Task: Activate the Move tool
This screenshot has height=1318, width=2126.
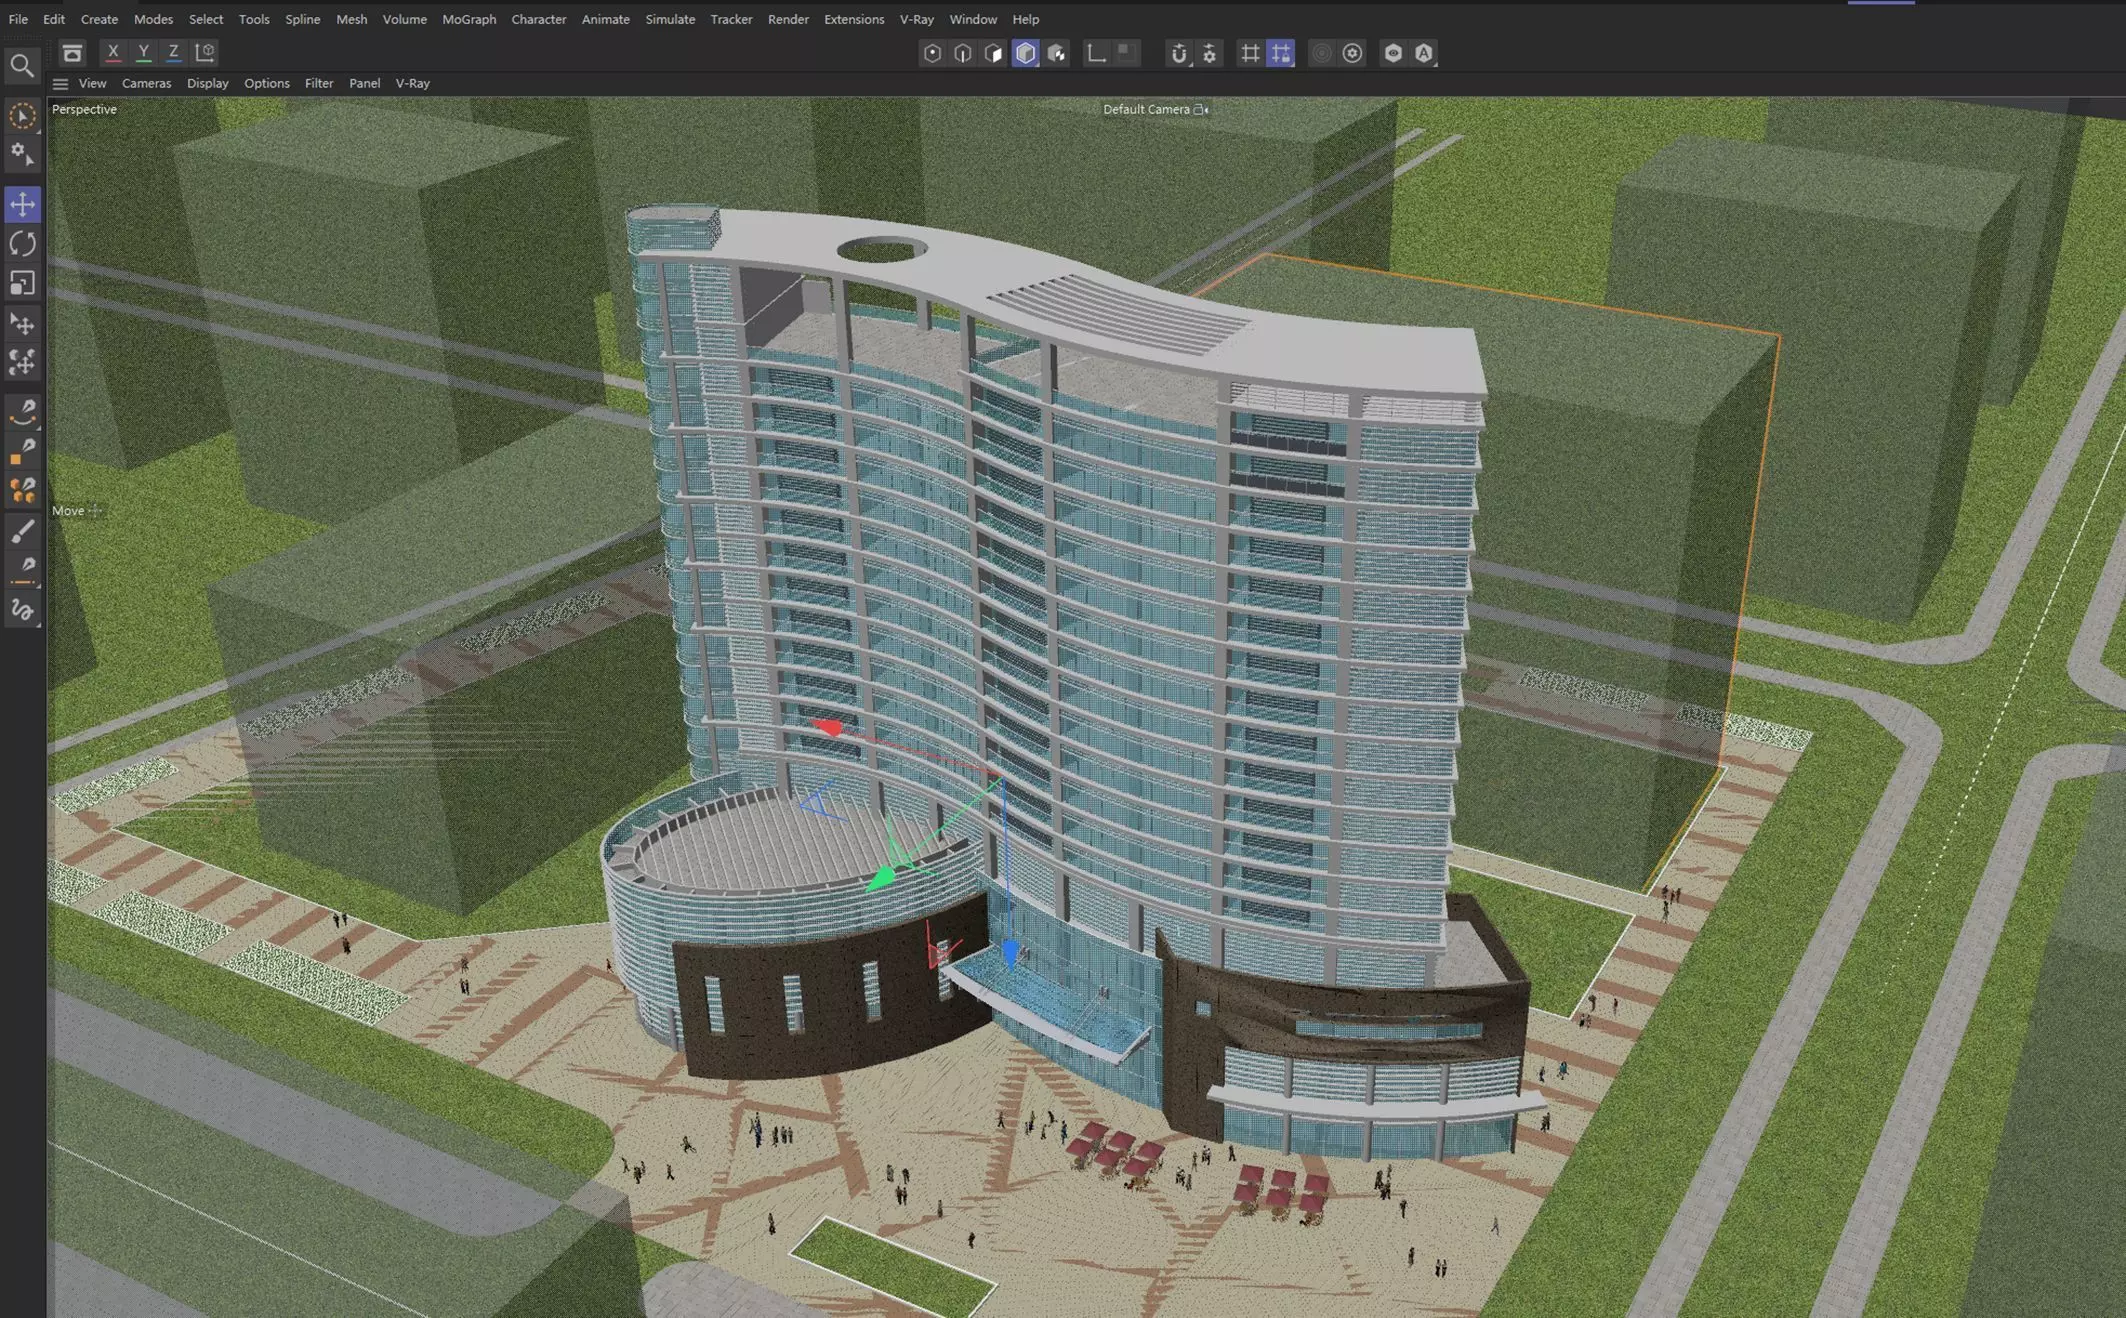Action: point(22,204)
